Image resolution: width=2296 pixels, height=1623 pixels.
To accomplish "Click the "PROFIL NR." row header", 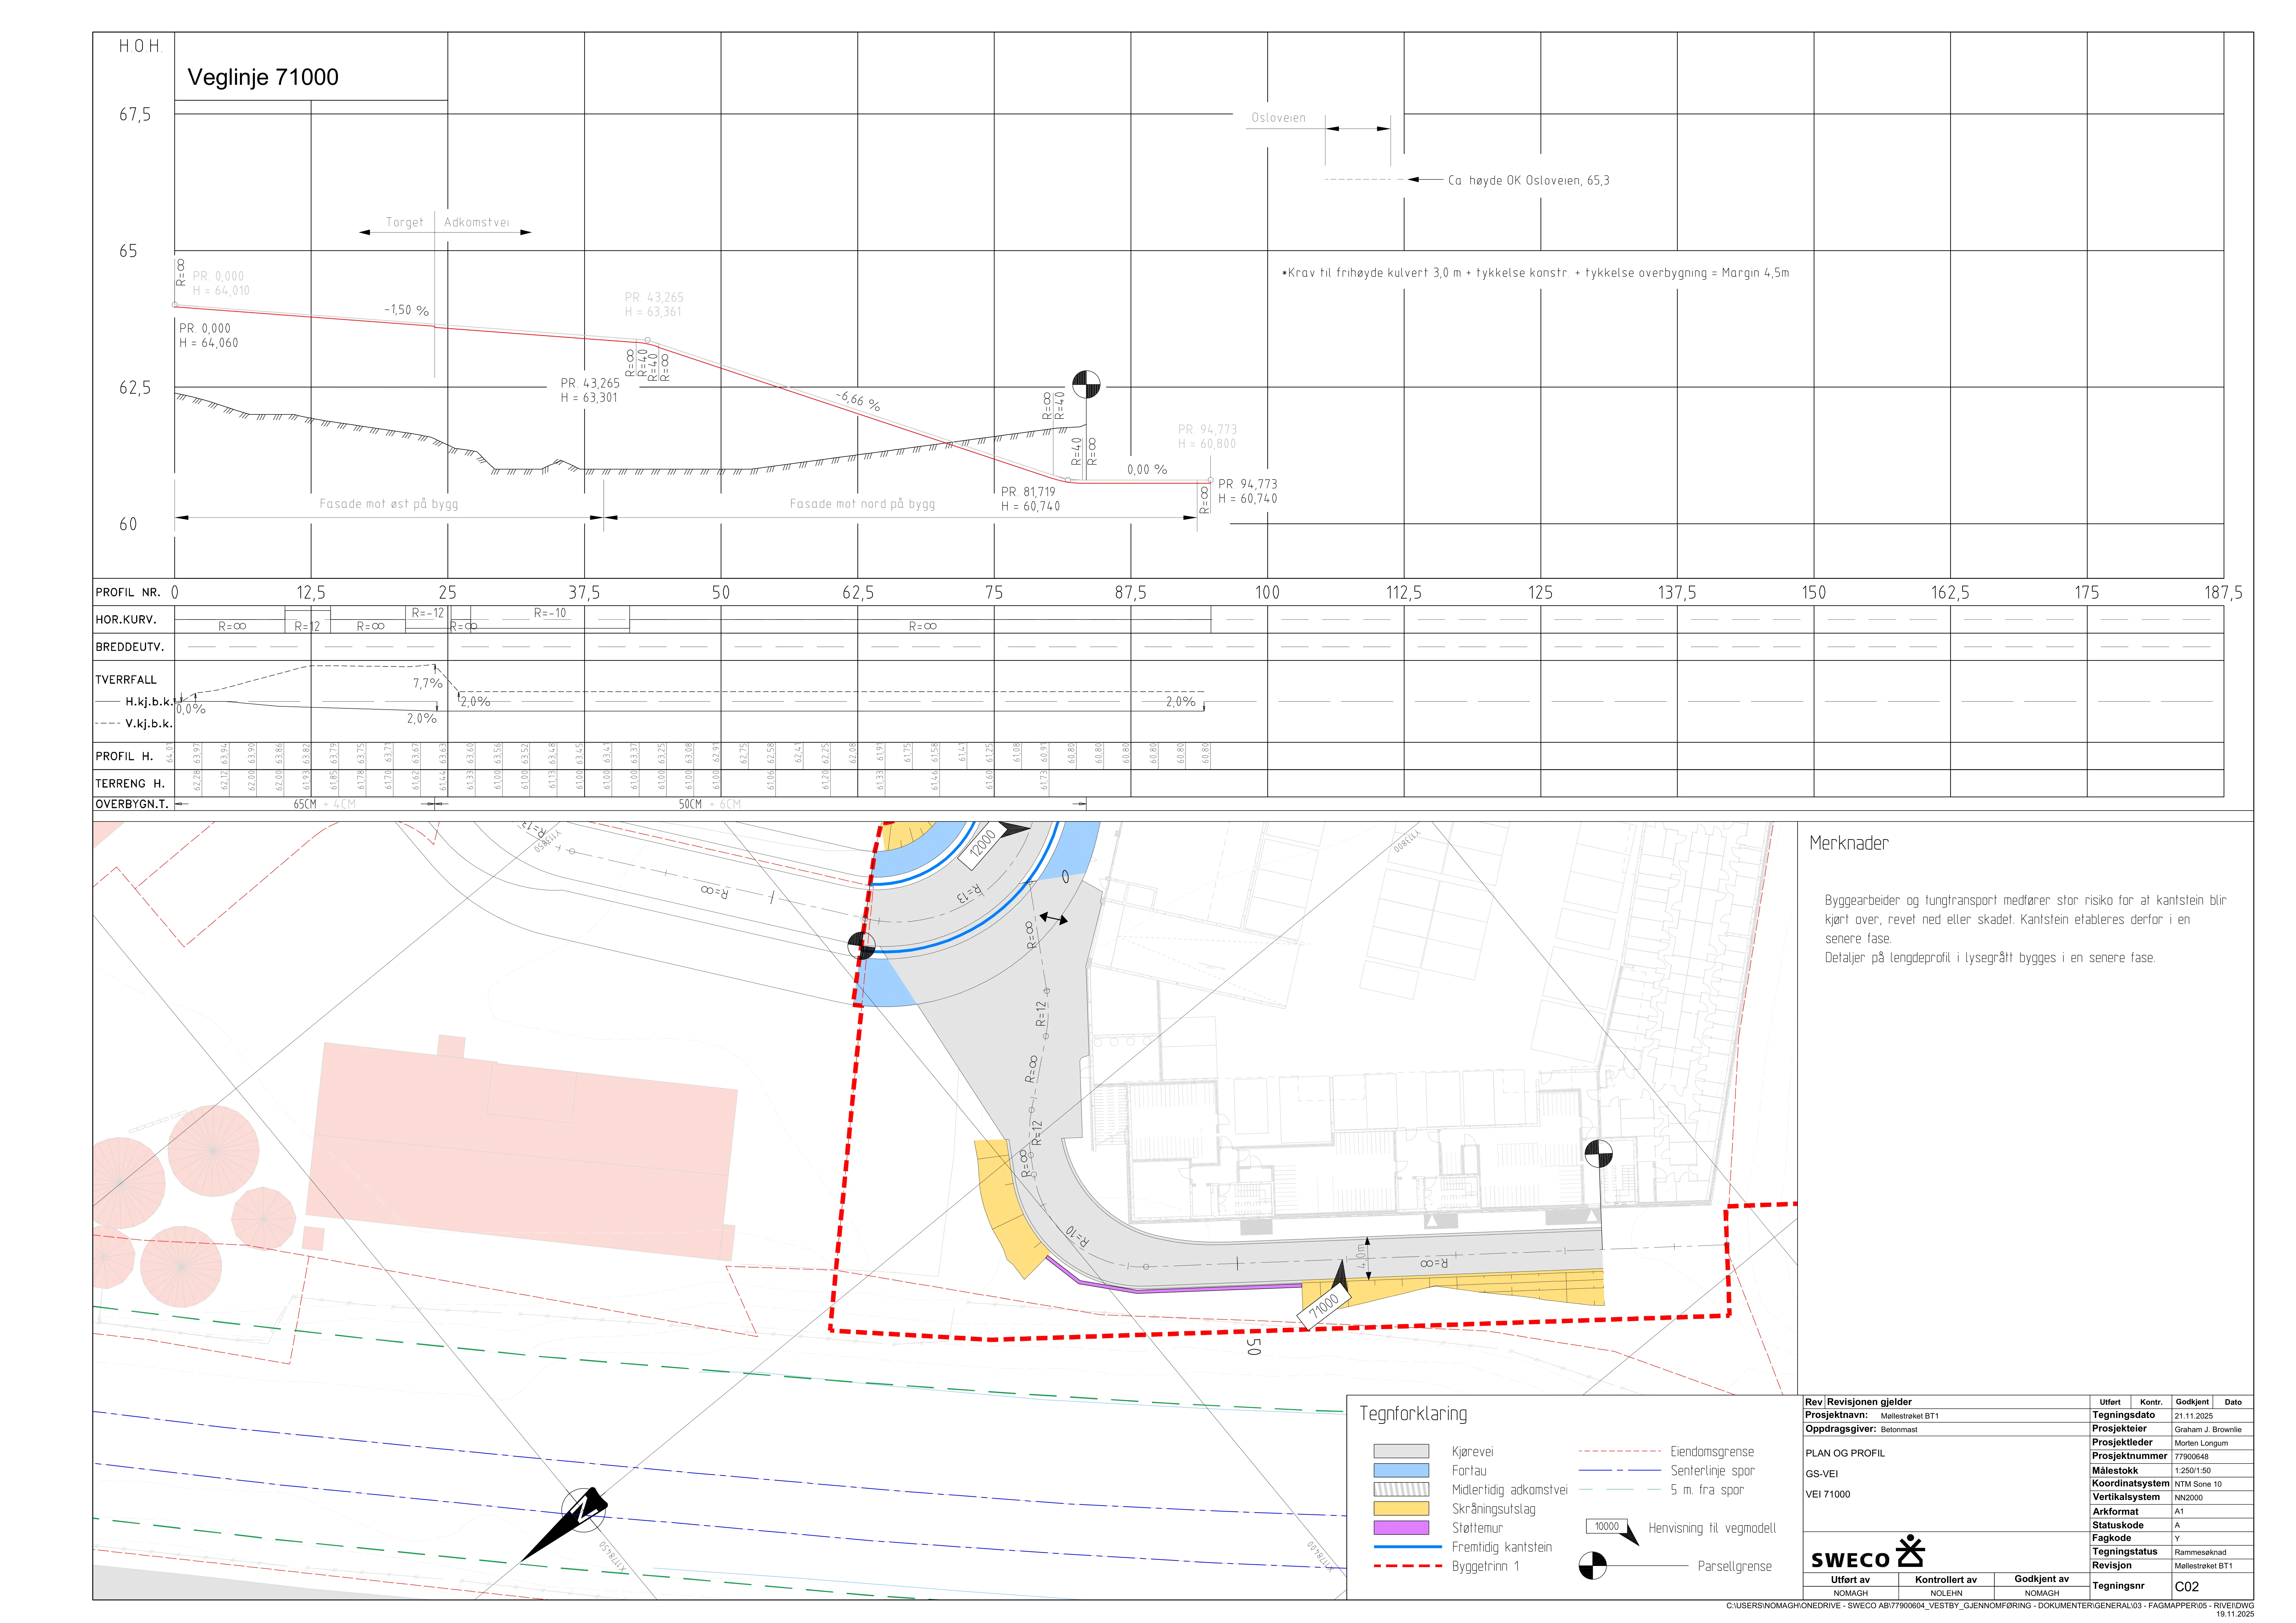I will pyautogui.click(x=128, y=592).
